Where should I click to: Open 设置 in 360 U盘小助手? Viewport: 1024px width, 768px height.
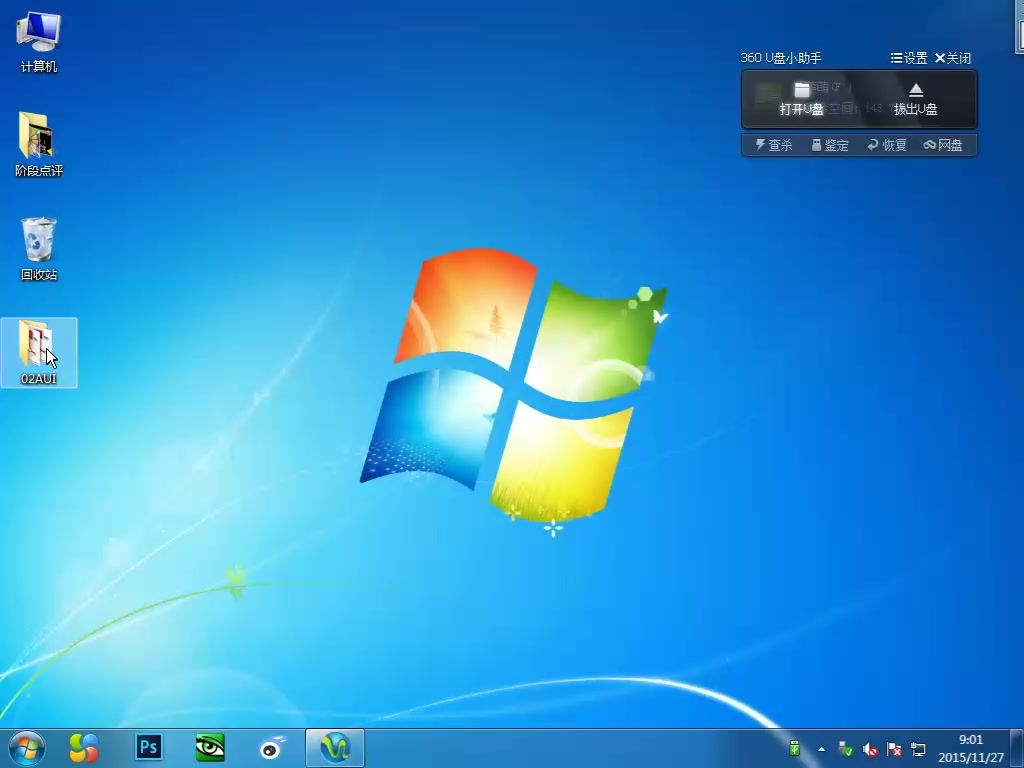(x=909, y=58)
